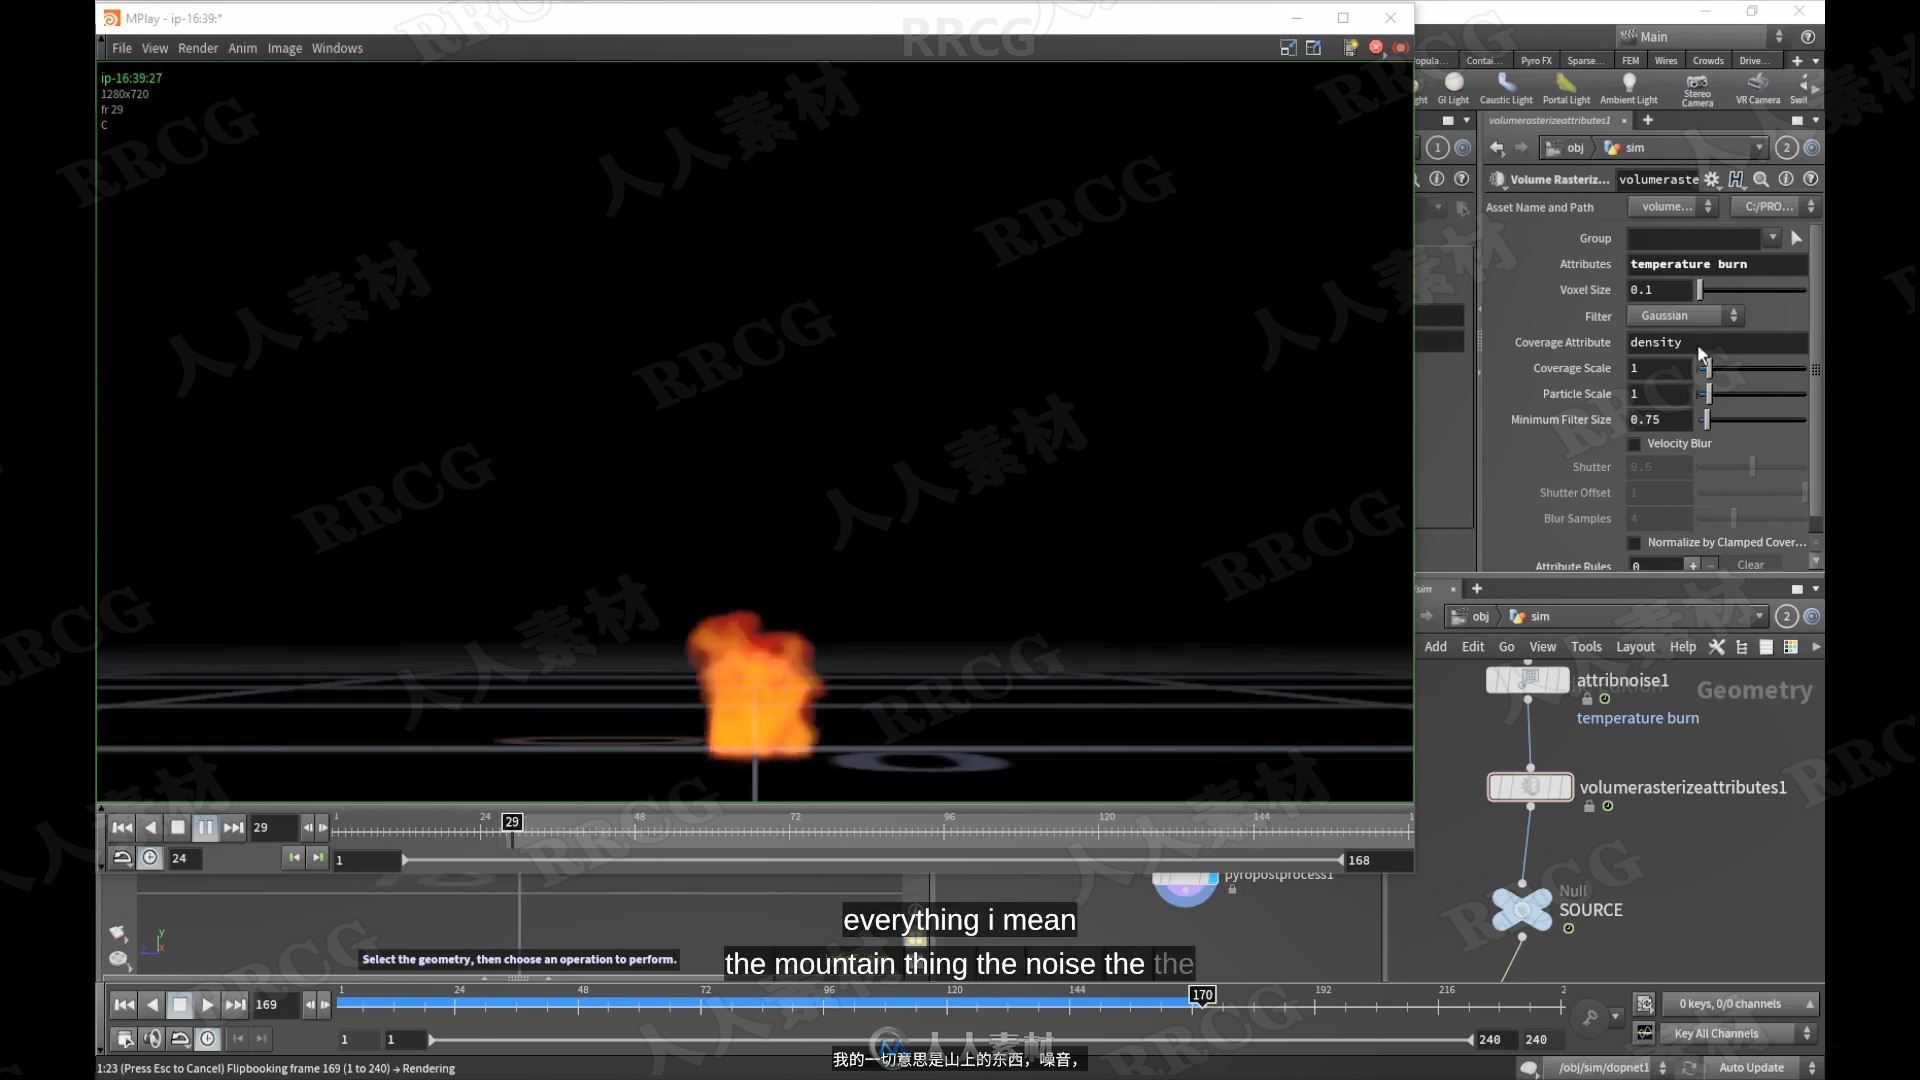Open the MPlay Image menu

pyautogui.click(x=284, y=48)
